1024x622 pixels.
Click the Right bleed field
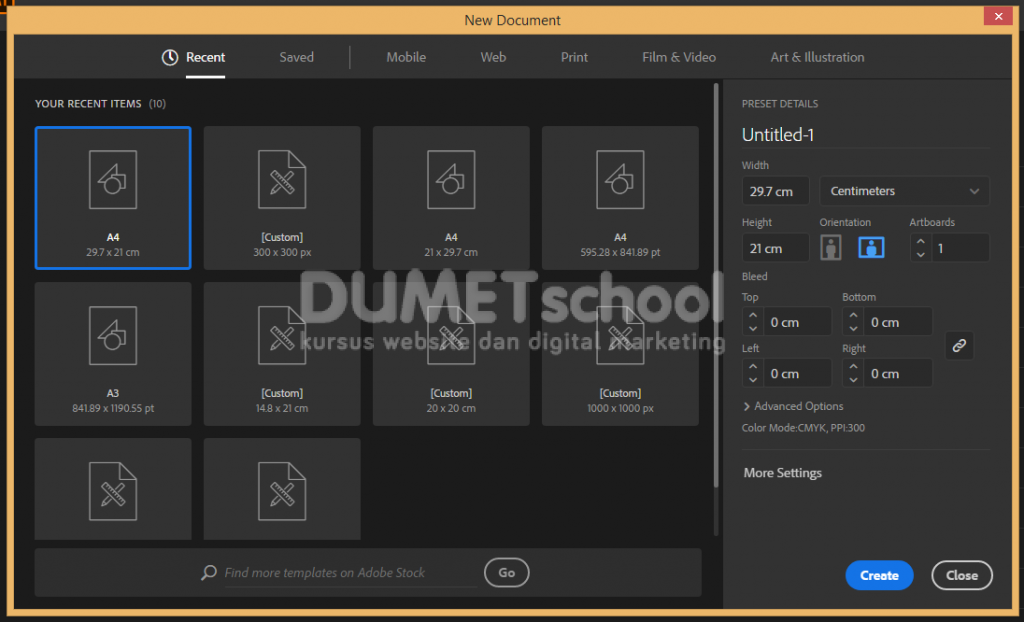tap(898, 374)
